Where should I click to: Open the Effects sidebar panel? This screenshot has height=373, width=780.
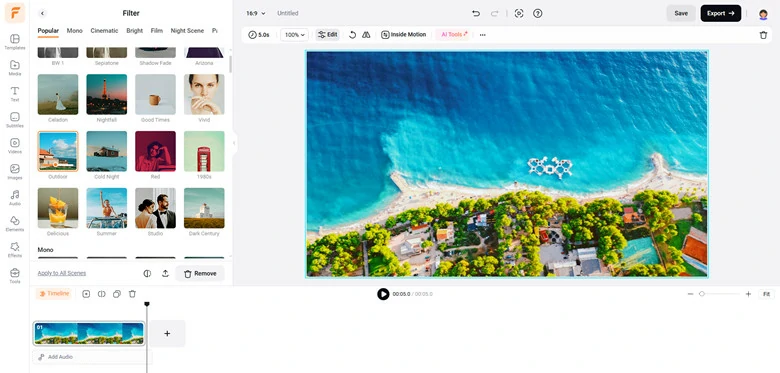point(15,249)
